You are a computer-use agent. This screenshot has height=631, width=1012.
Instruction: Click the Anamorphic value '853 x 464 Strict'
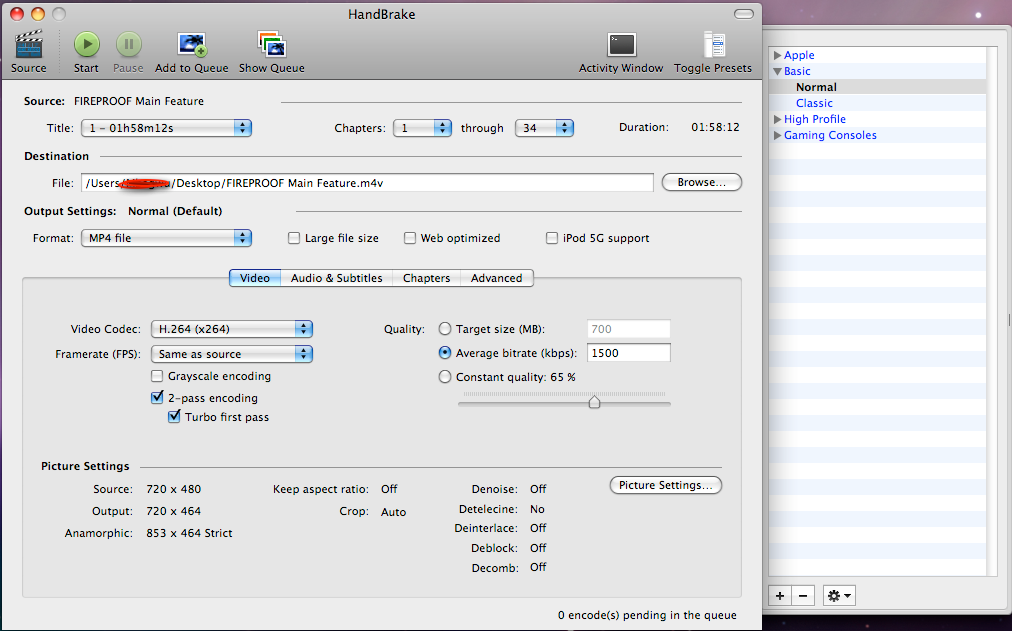tap(189, 534)
